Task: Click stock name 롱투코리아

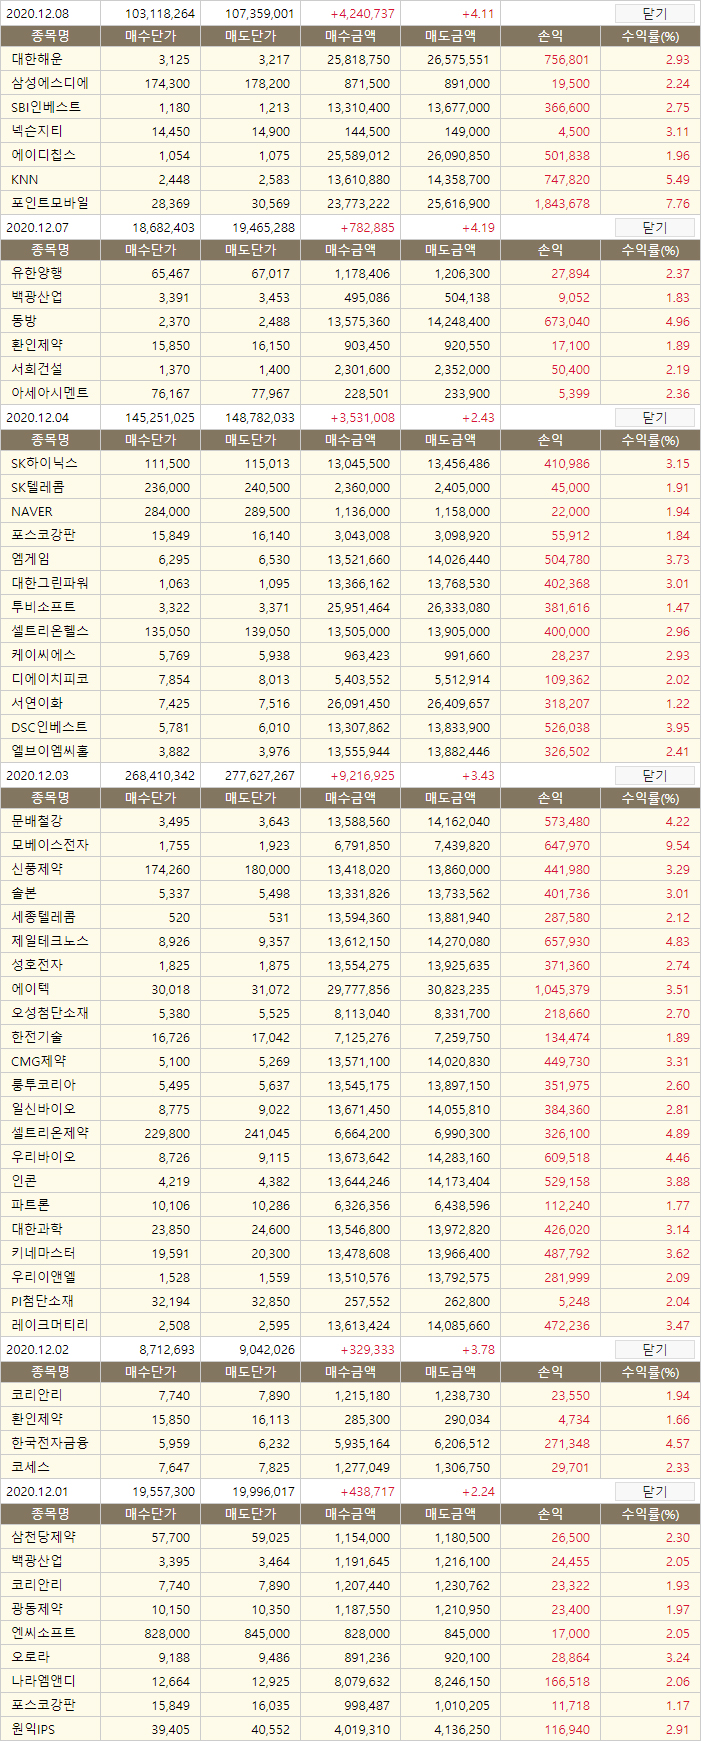Action: [x=43, y=1085]
